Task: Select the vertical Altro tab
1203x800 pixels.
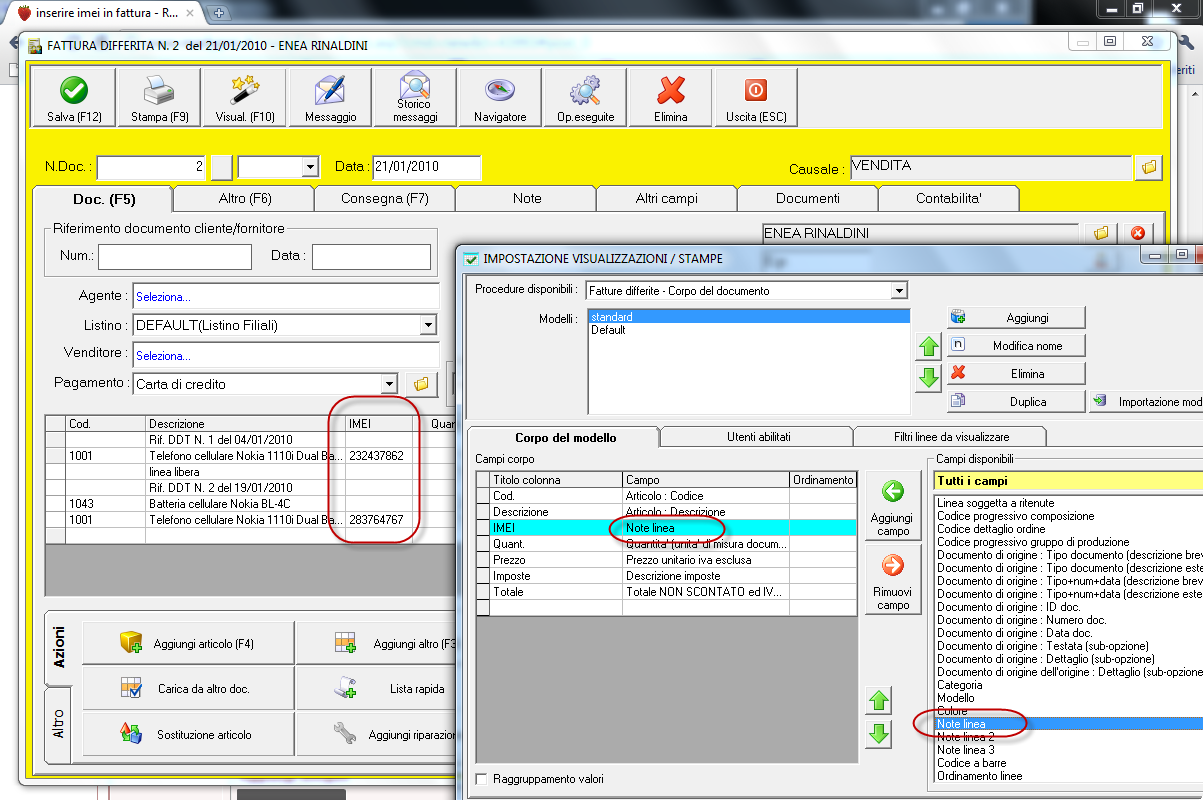Action: pos(59,723)
